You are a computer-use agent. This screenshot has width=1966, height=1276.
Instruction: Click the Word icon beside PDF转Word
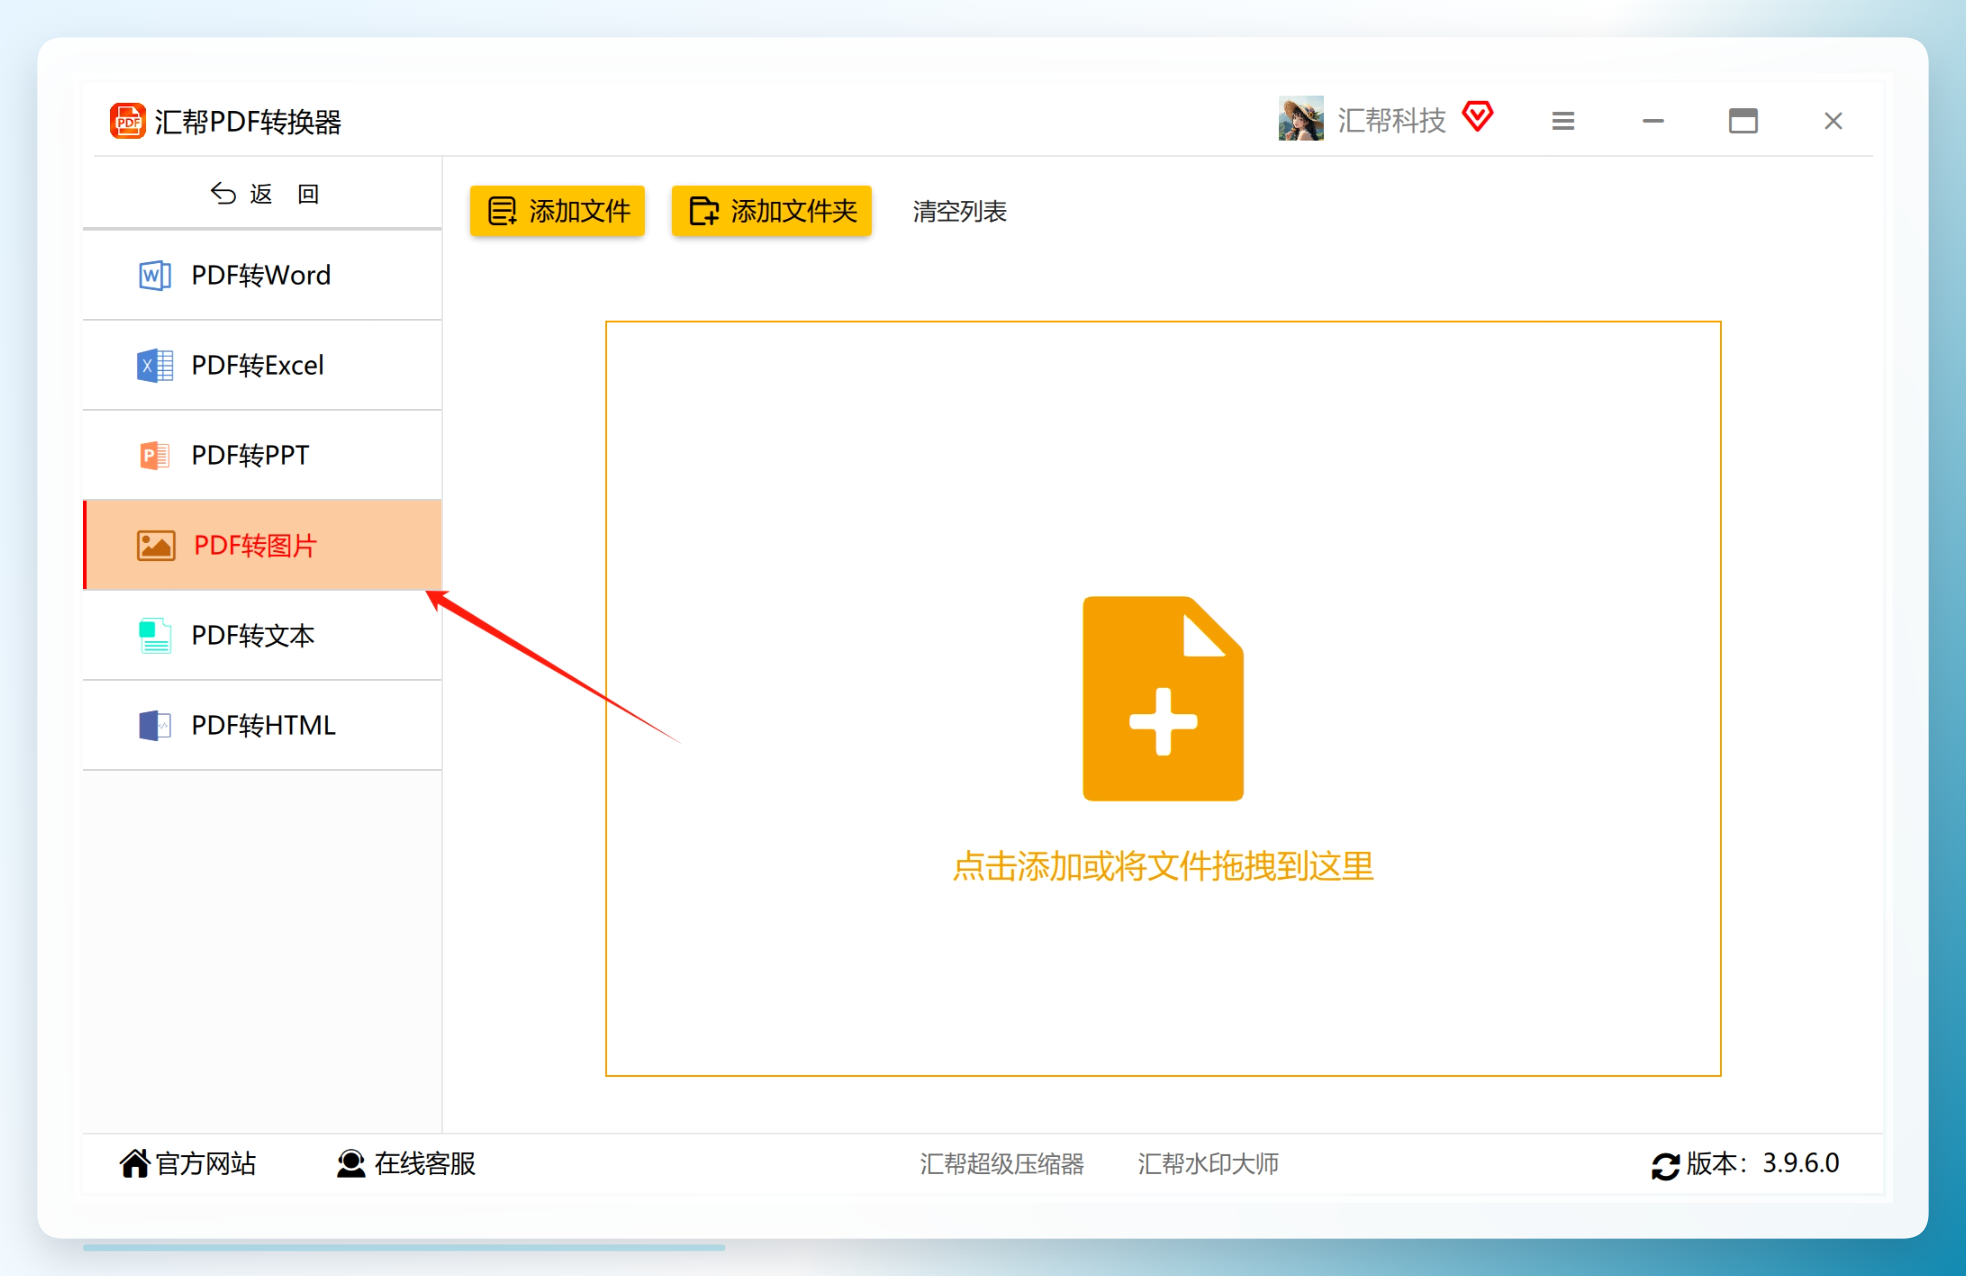(154, 275)
